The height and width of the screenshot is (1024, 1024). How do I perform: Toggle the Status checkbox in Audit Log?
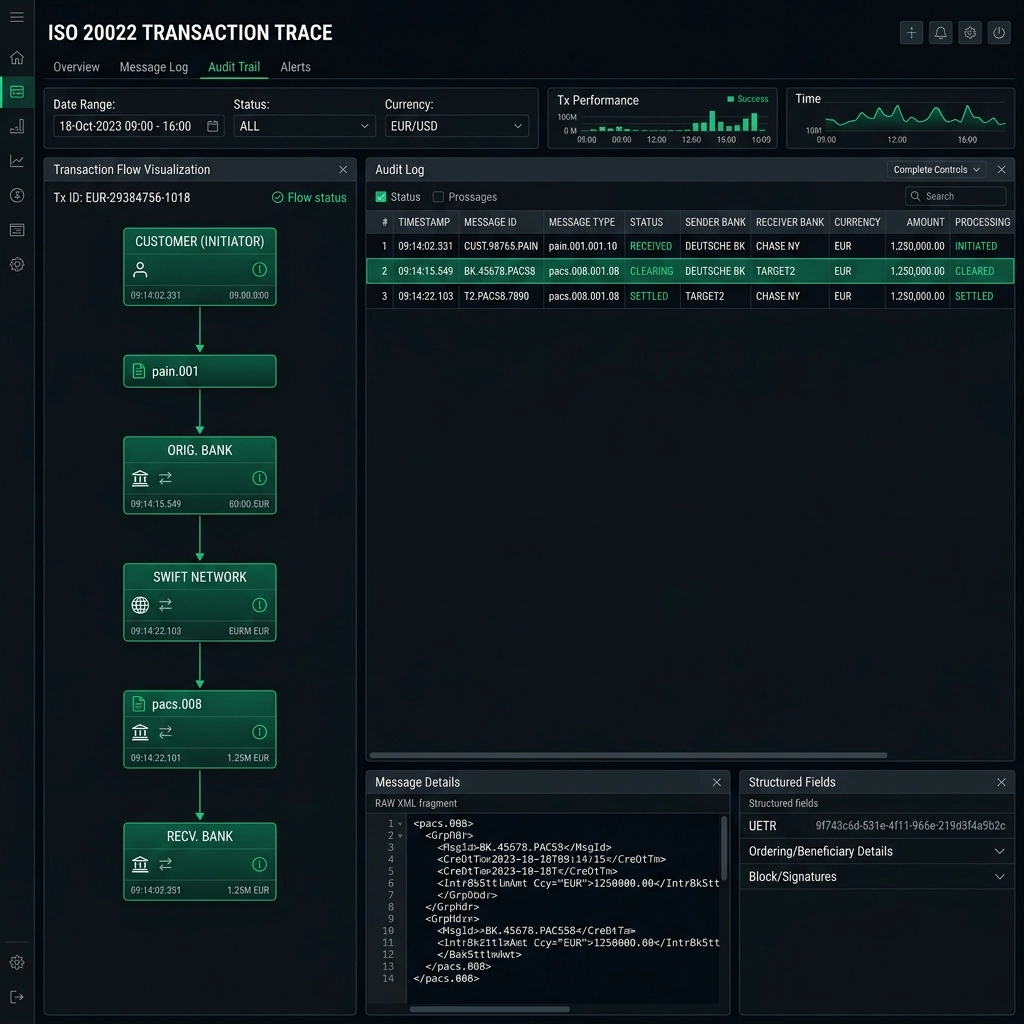coord(381,197)
